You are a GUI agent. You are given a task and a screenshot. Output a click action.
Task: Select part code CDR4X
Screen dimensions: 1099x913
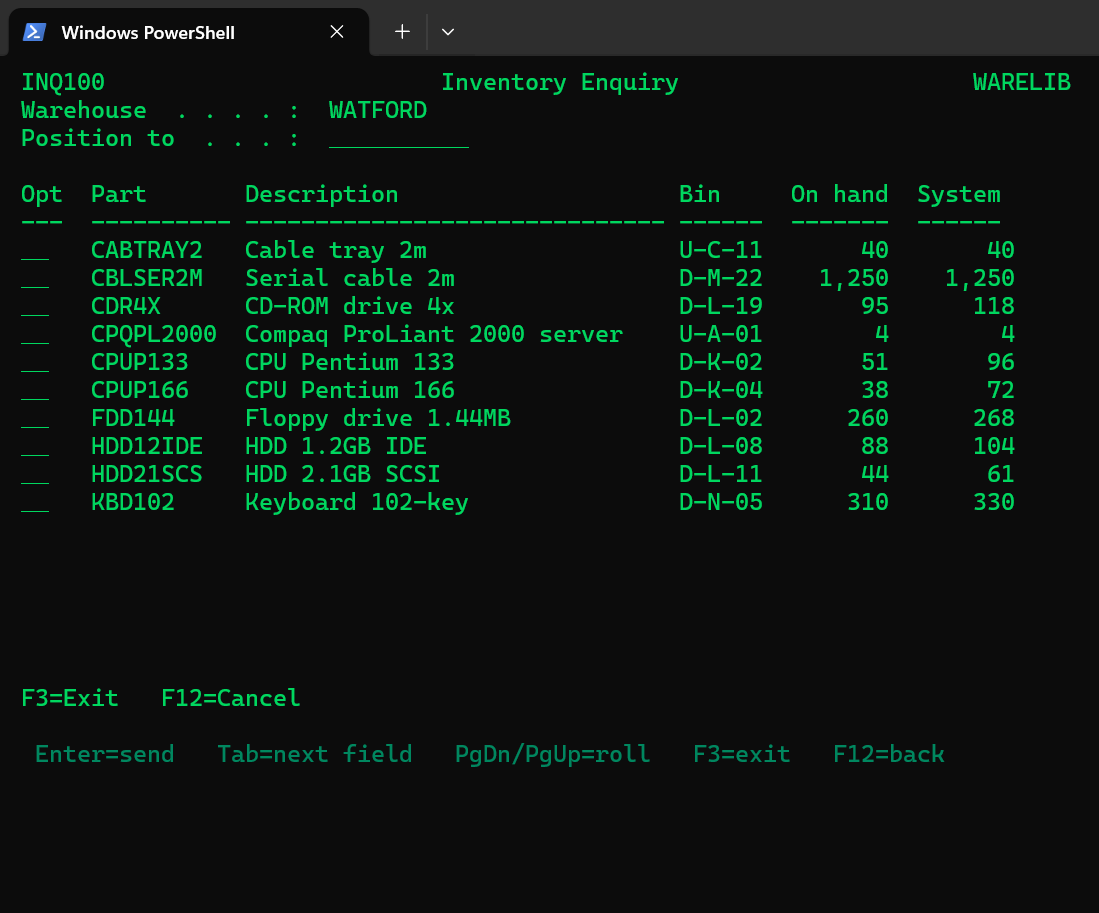click(x=125, y=306)
